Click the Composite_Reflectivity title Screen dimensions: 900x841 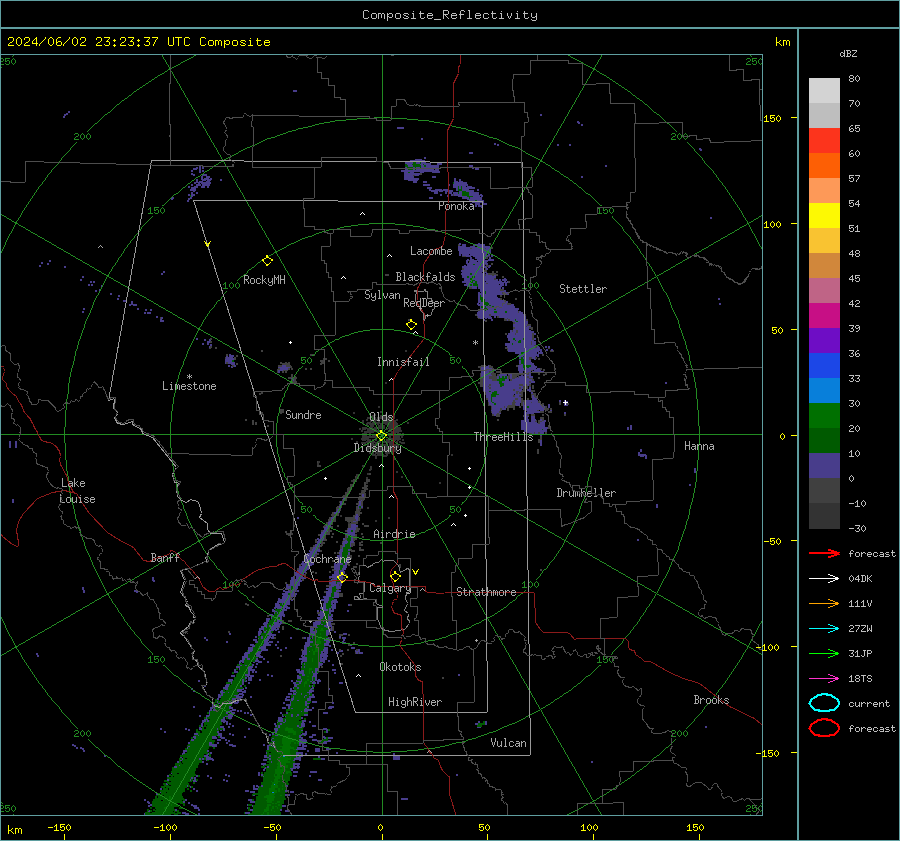click(450, 15)
